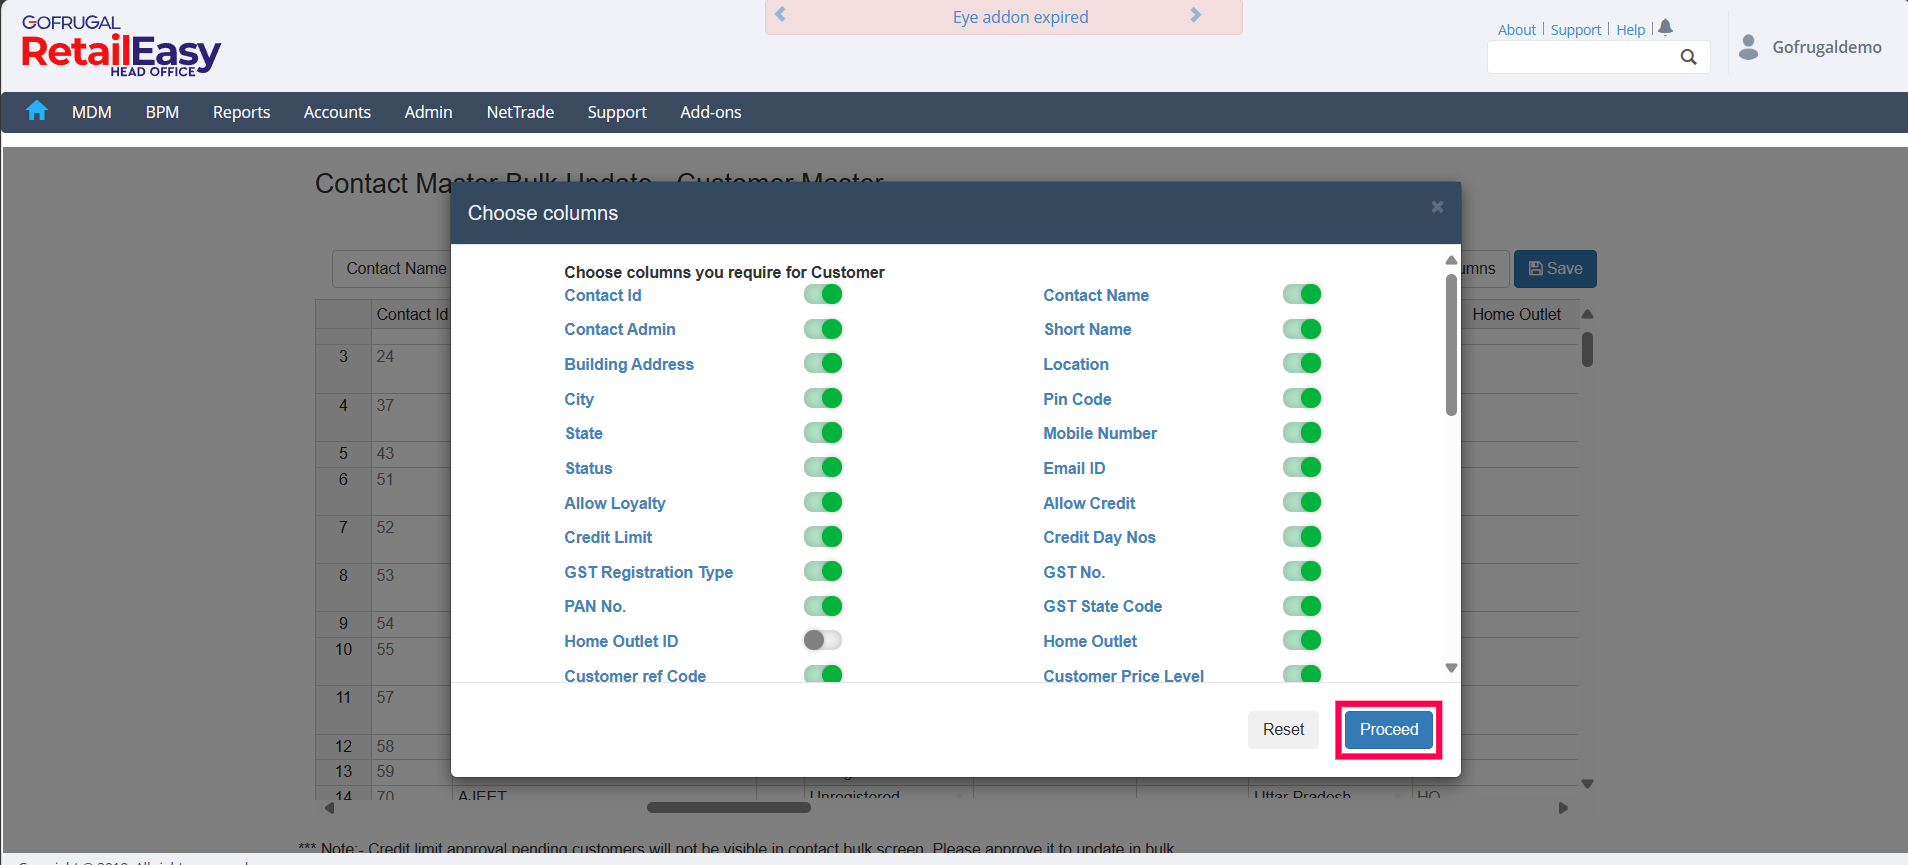This screenshot has width=1908, height=865.
Task: Click the Gofrugaldemo username
Action: click(x=1827, y=47)
